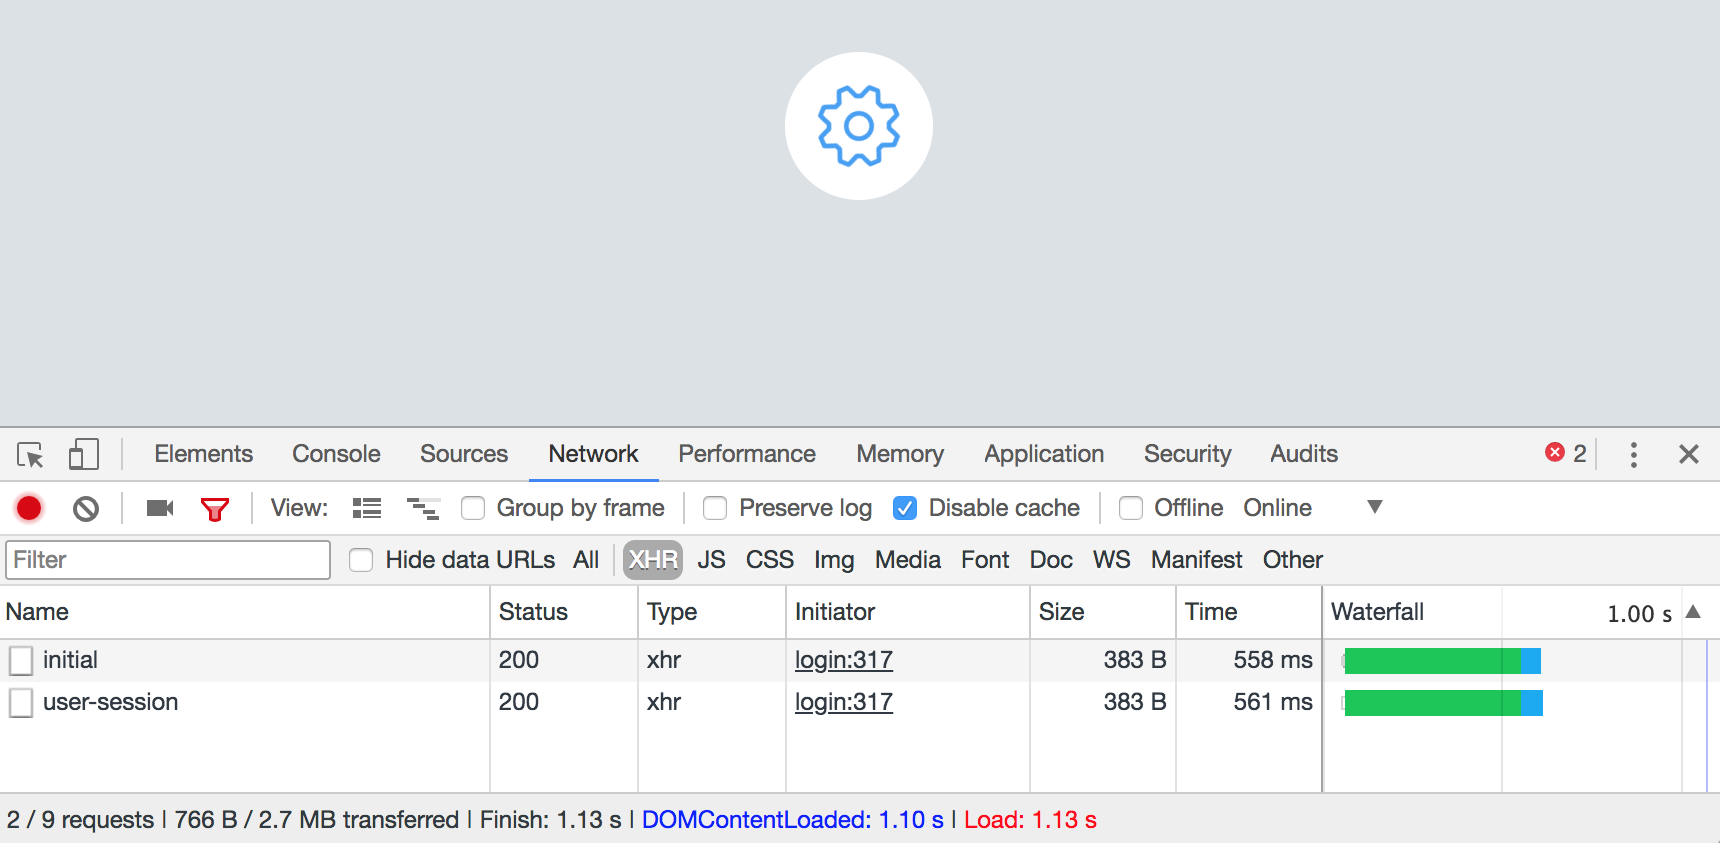Filter requests by WS
This screenshot has width=1720, height=843.
pyautogui.click(x=1112, y=560)
